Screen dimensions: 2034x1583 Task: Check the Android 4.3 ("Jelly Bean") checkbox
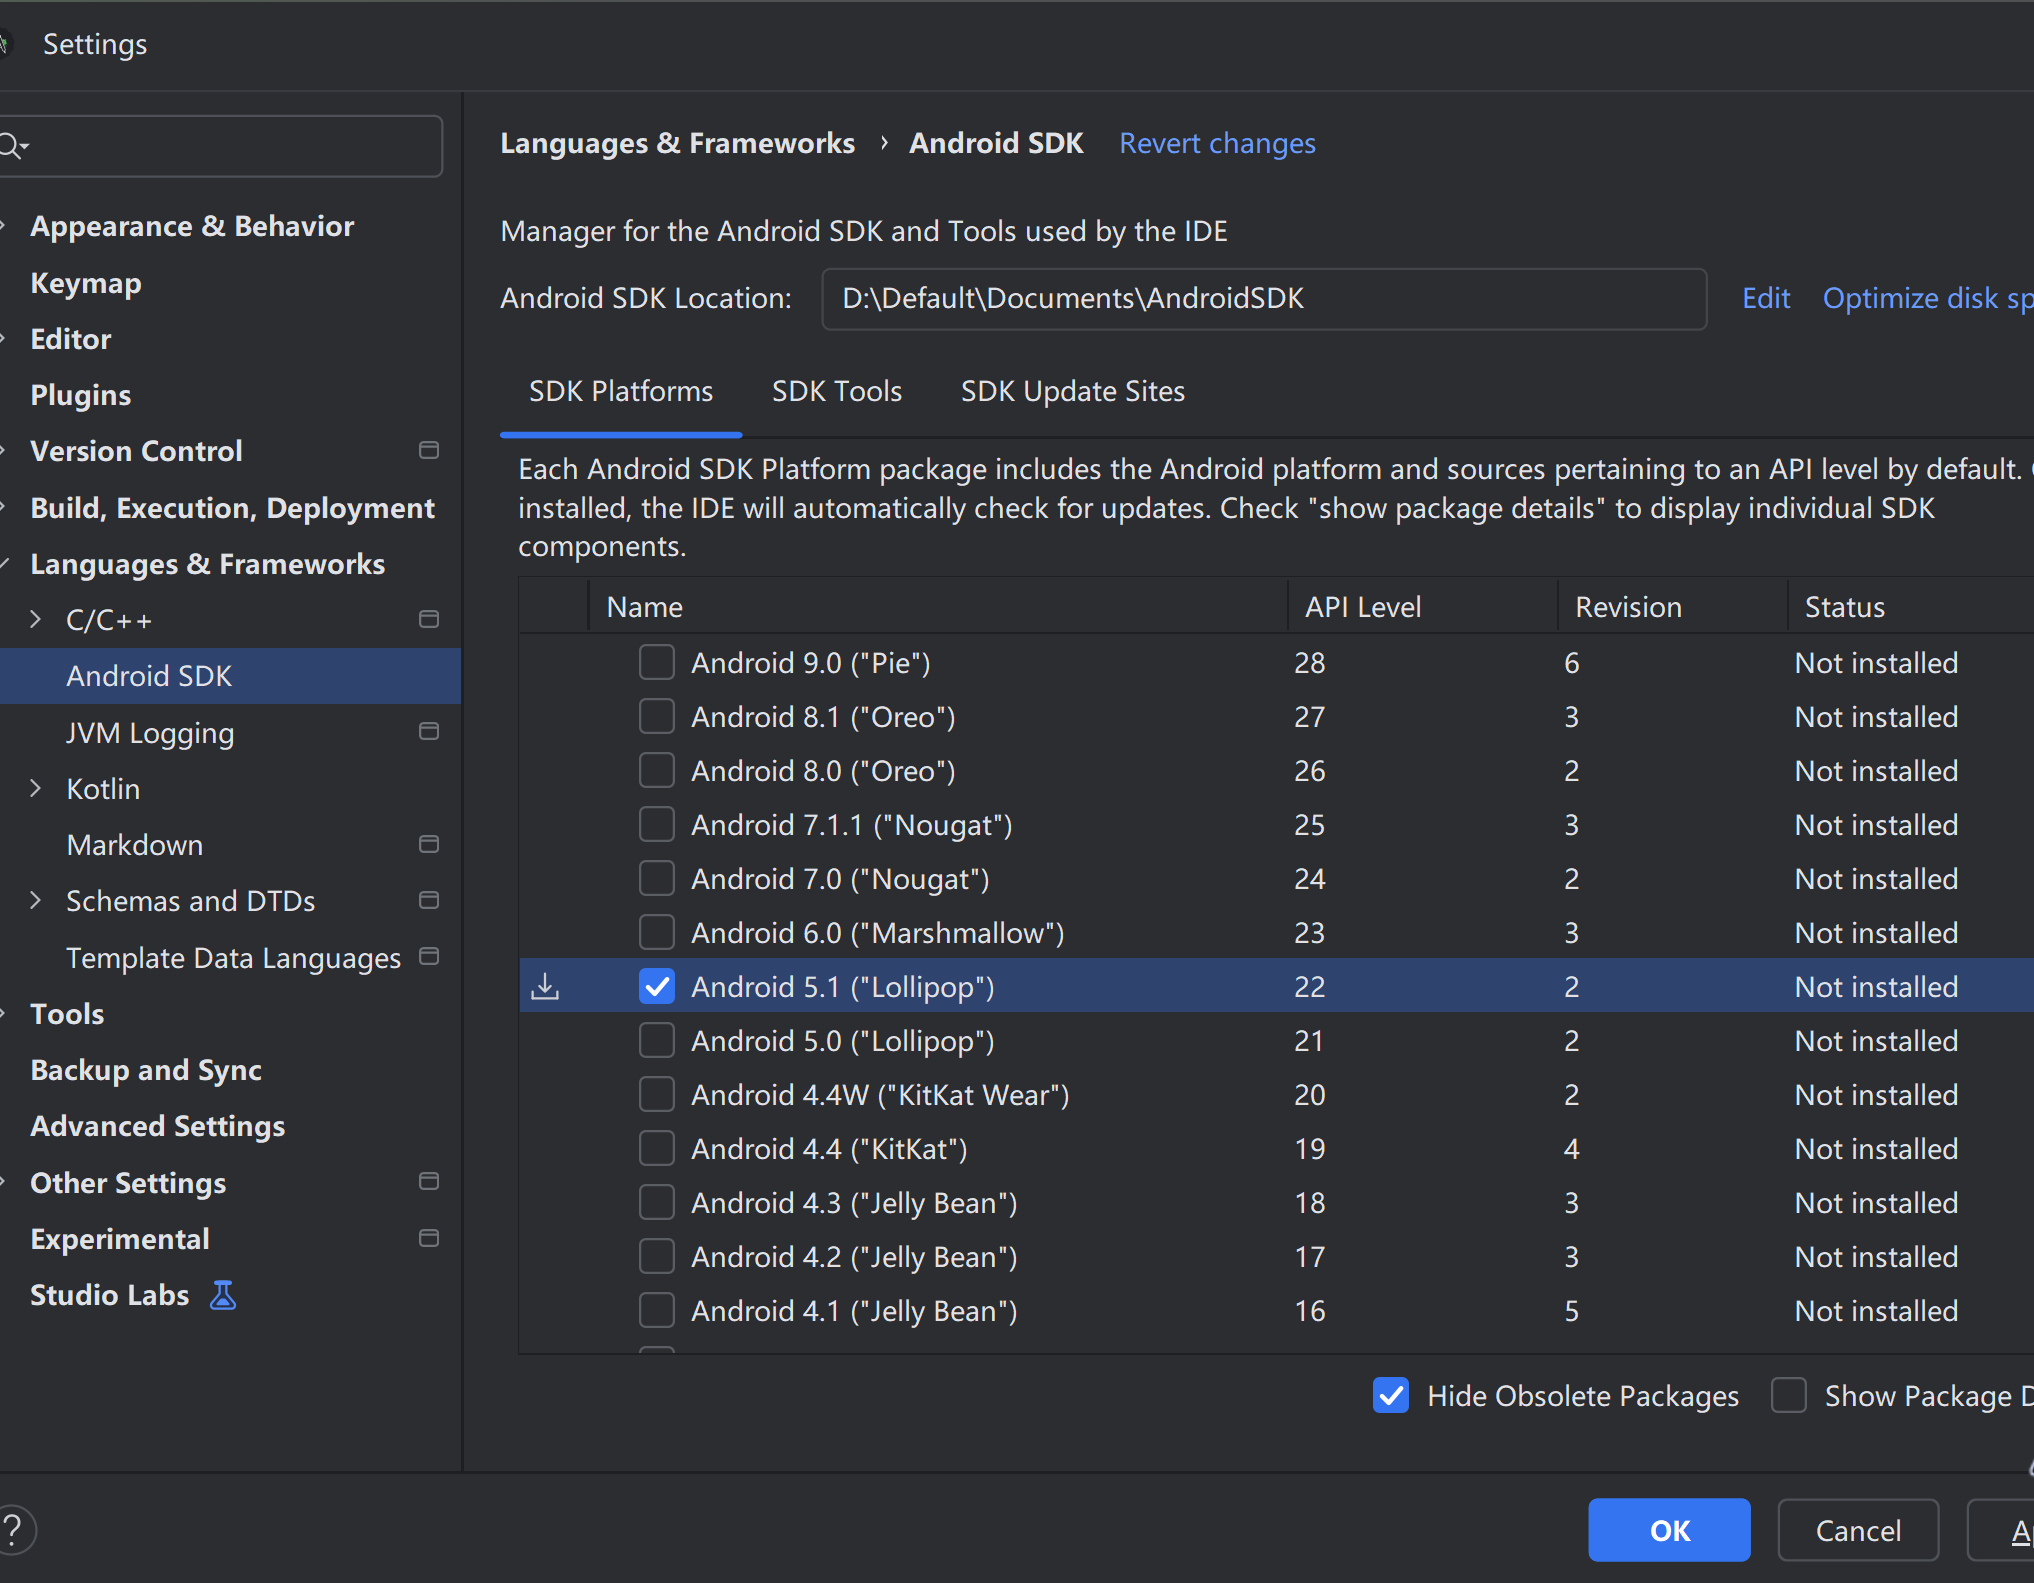coord(657,1202)
